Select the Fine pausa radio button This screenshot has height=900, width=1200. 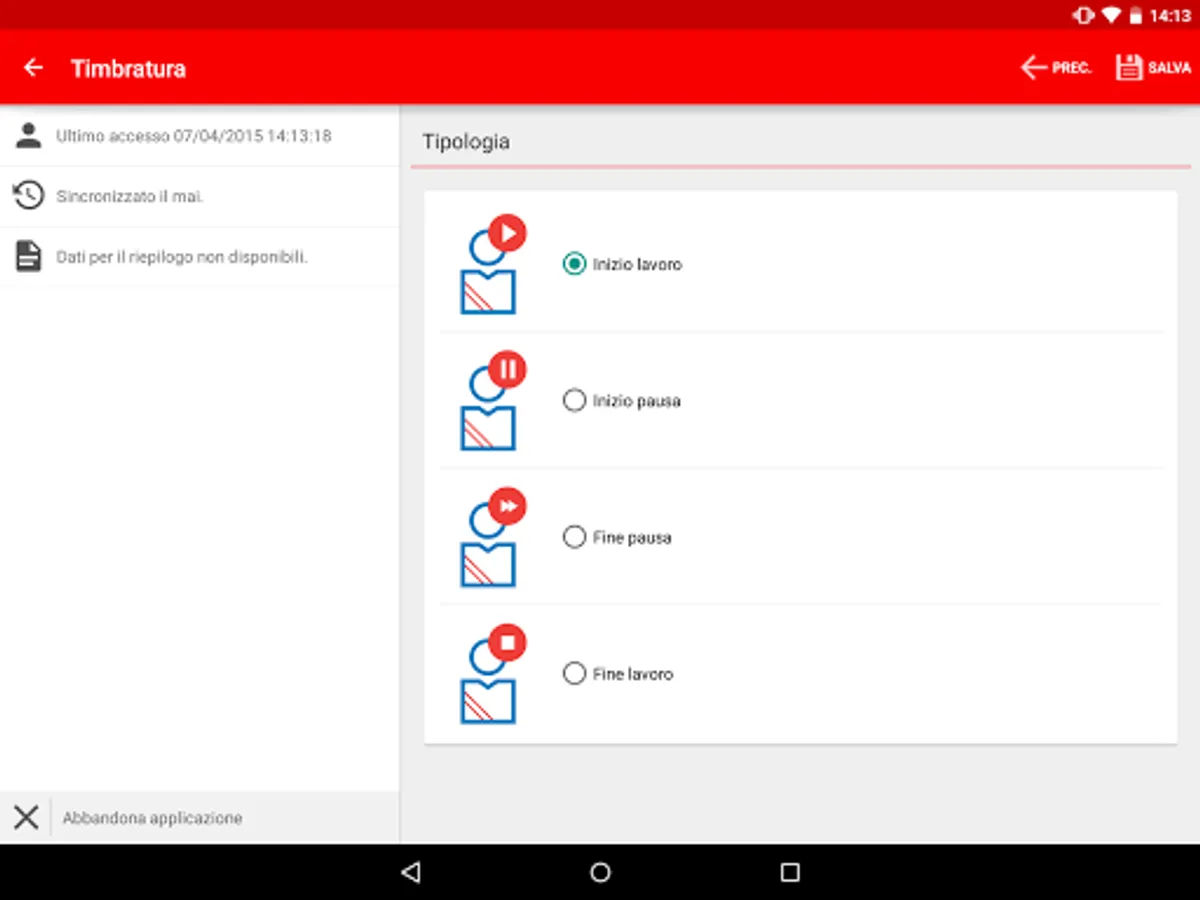click(574, 537)
